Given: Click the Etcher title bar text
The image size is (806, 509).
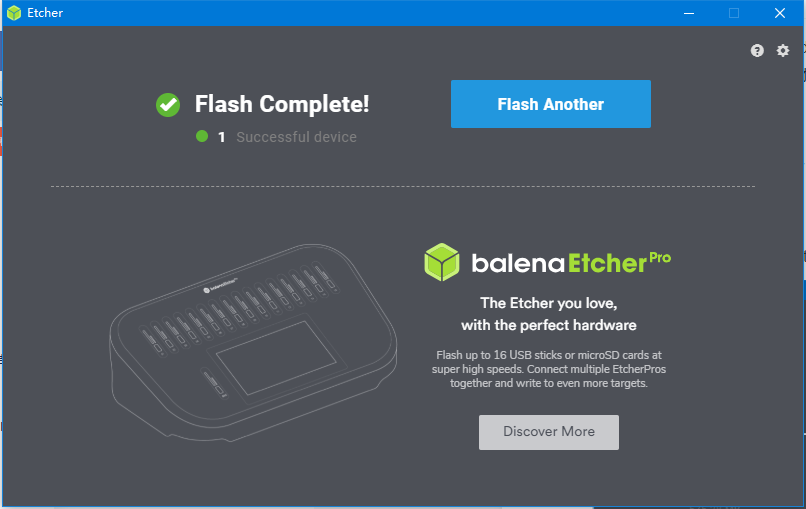Looking at the screenshot, I should pos(45,13).
